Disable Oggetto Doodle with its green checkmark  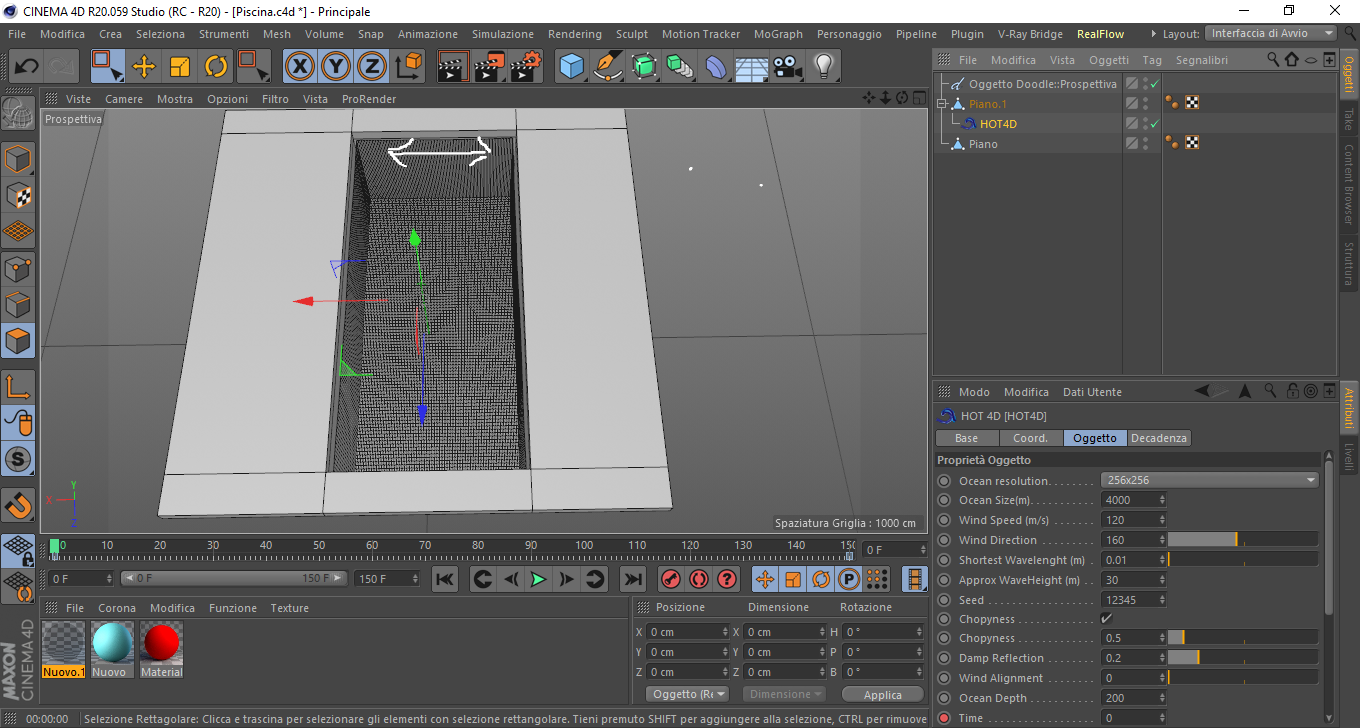click(1154, 84)
